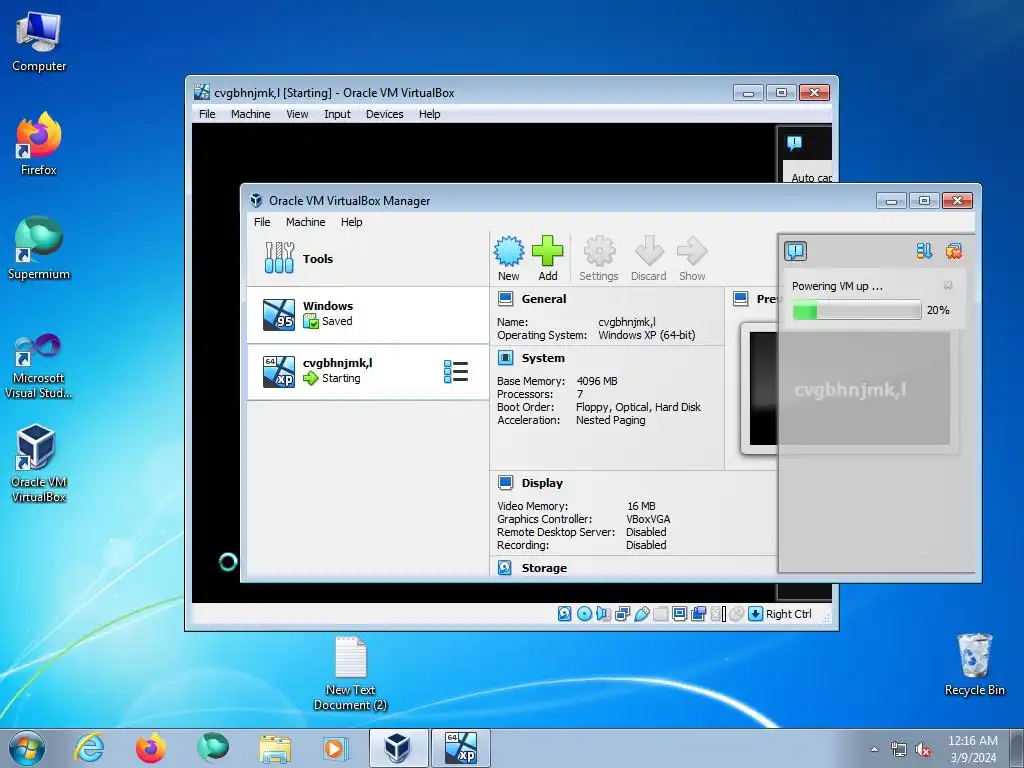Open the Manager window Machine menu
Image resolution: width=1024 pixels, height=768 pixels.
(306, 222)
